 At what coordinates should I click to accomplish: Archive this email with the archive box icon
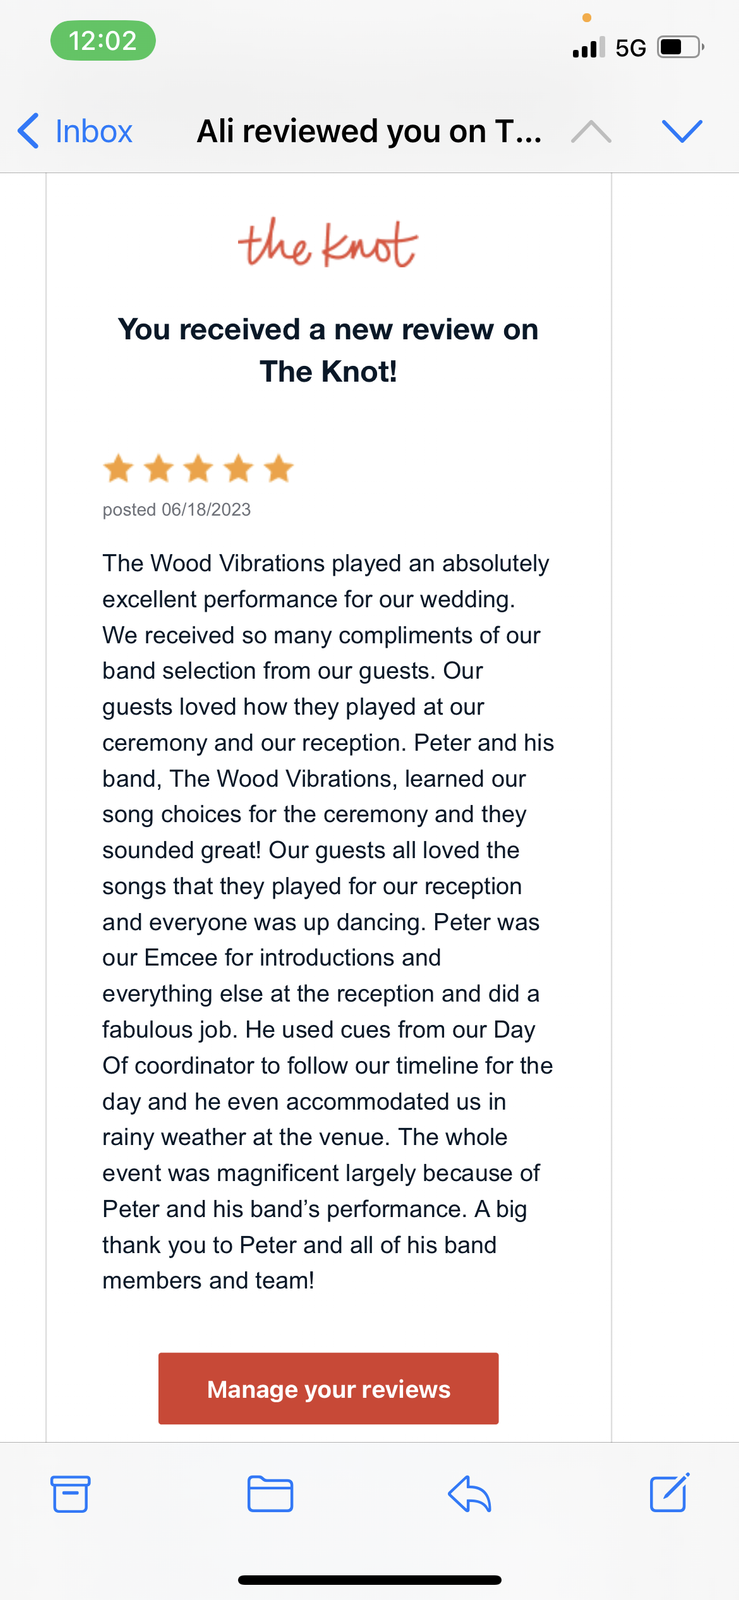coord(70,1494)
